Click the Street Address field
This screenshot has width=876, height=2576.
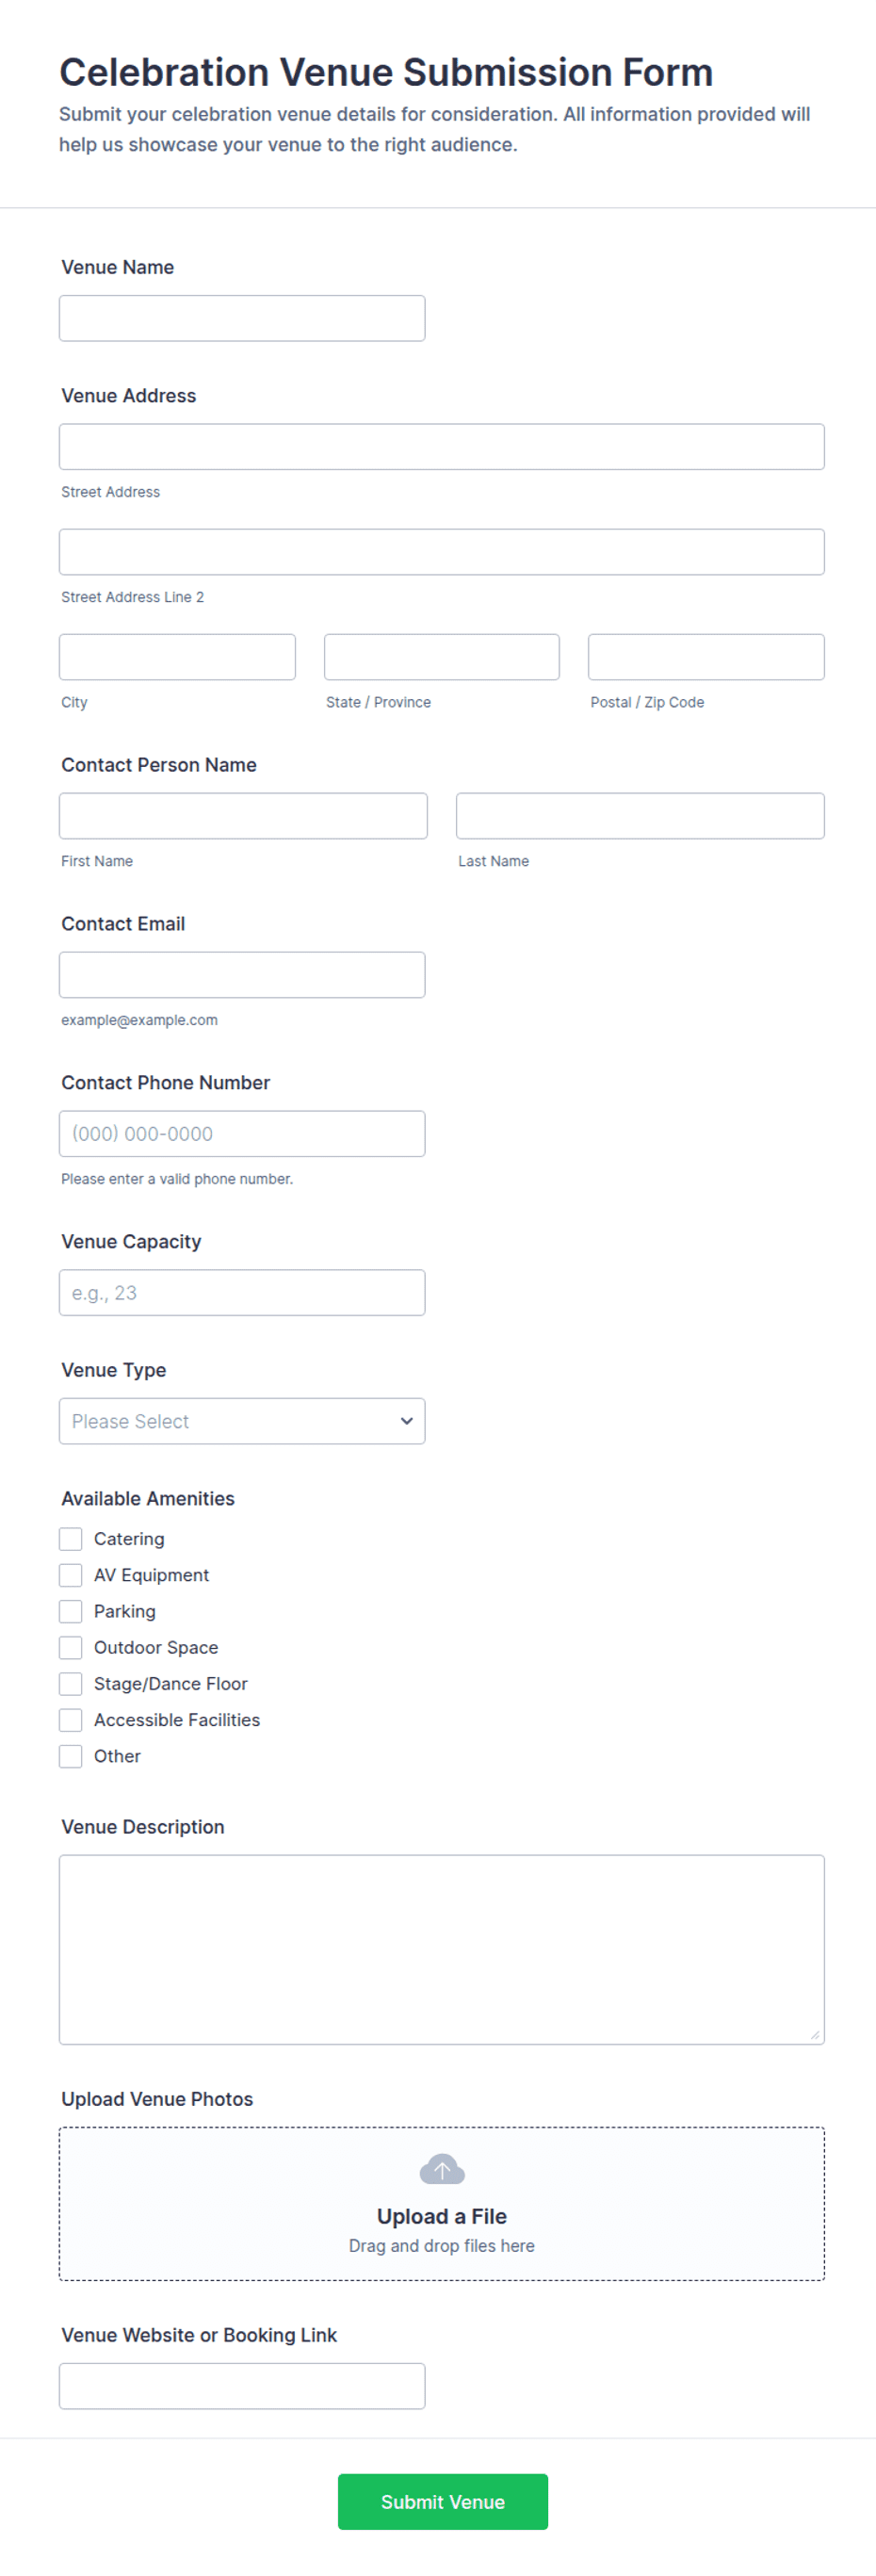tap(442, 447)
